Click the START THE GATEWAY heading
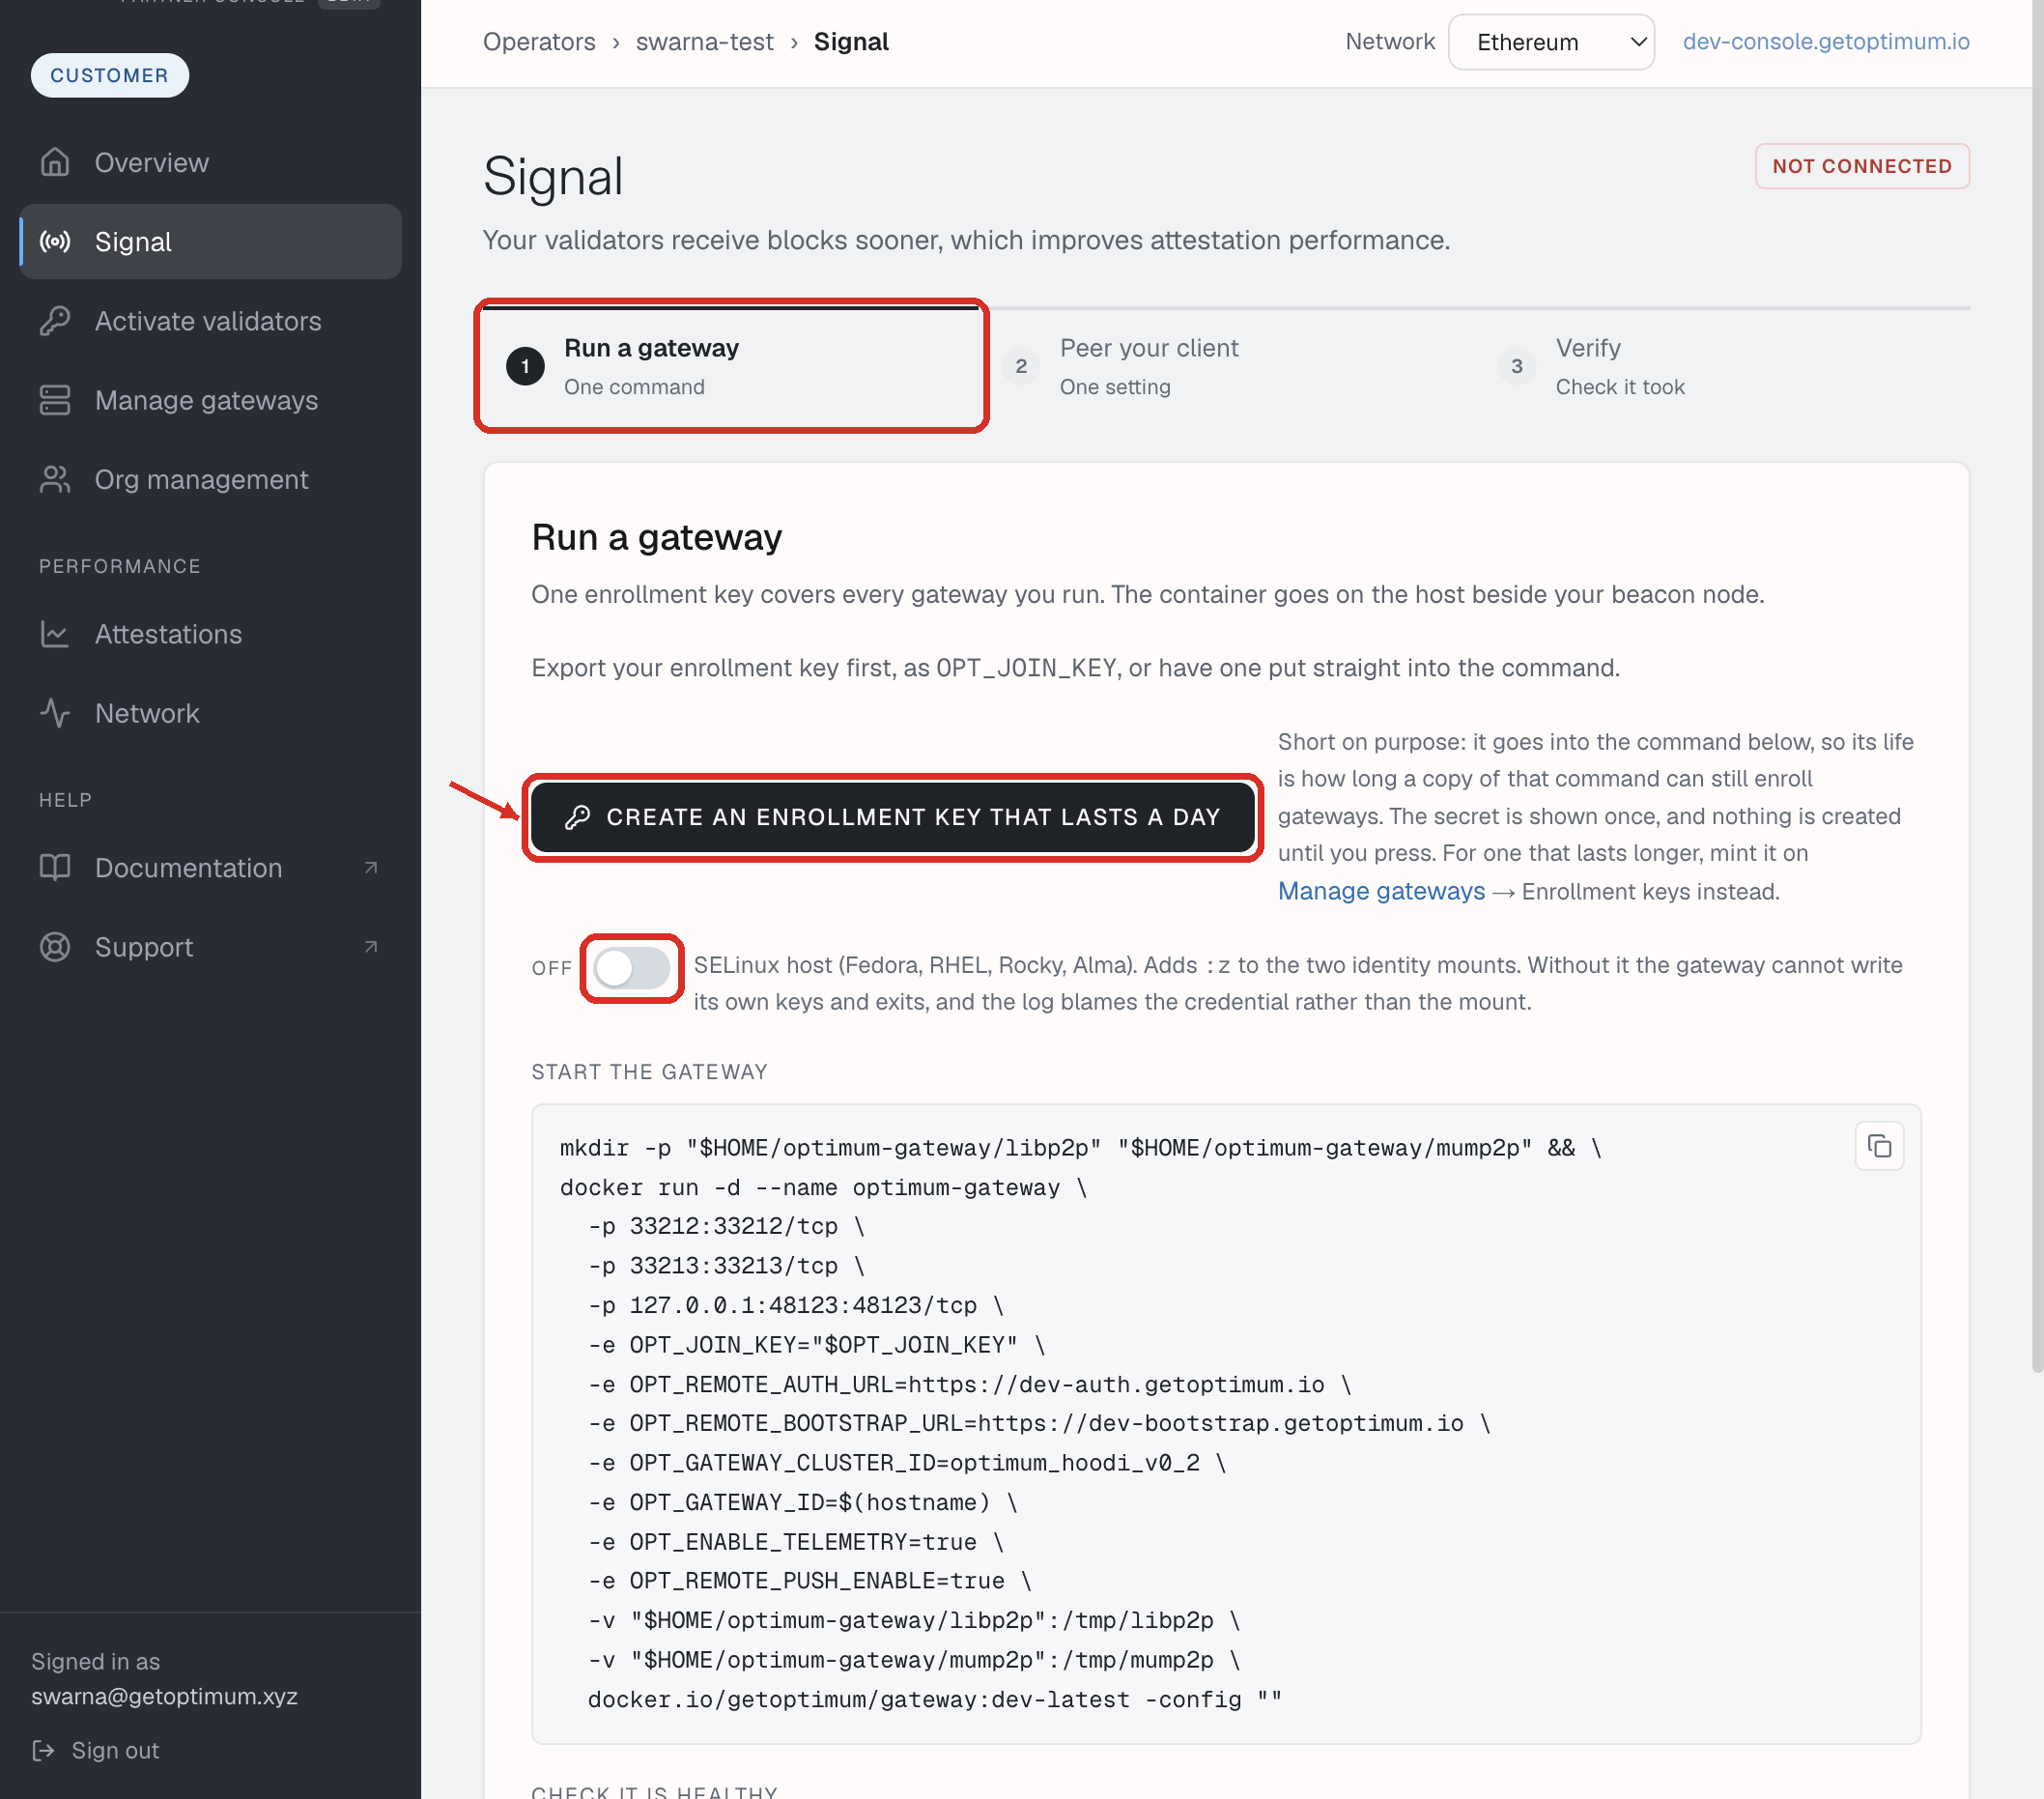2044x1799 pixels. [649, 1072]
